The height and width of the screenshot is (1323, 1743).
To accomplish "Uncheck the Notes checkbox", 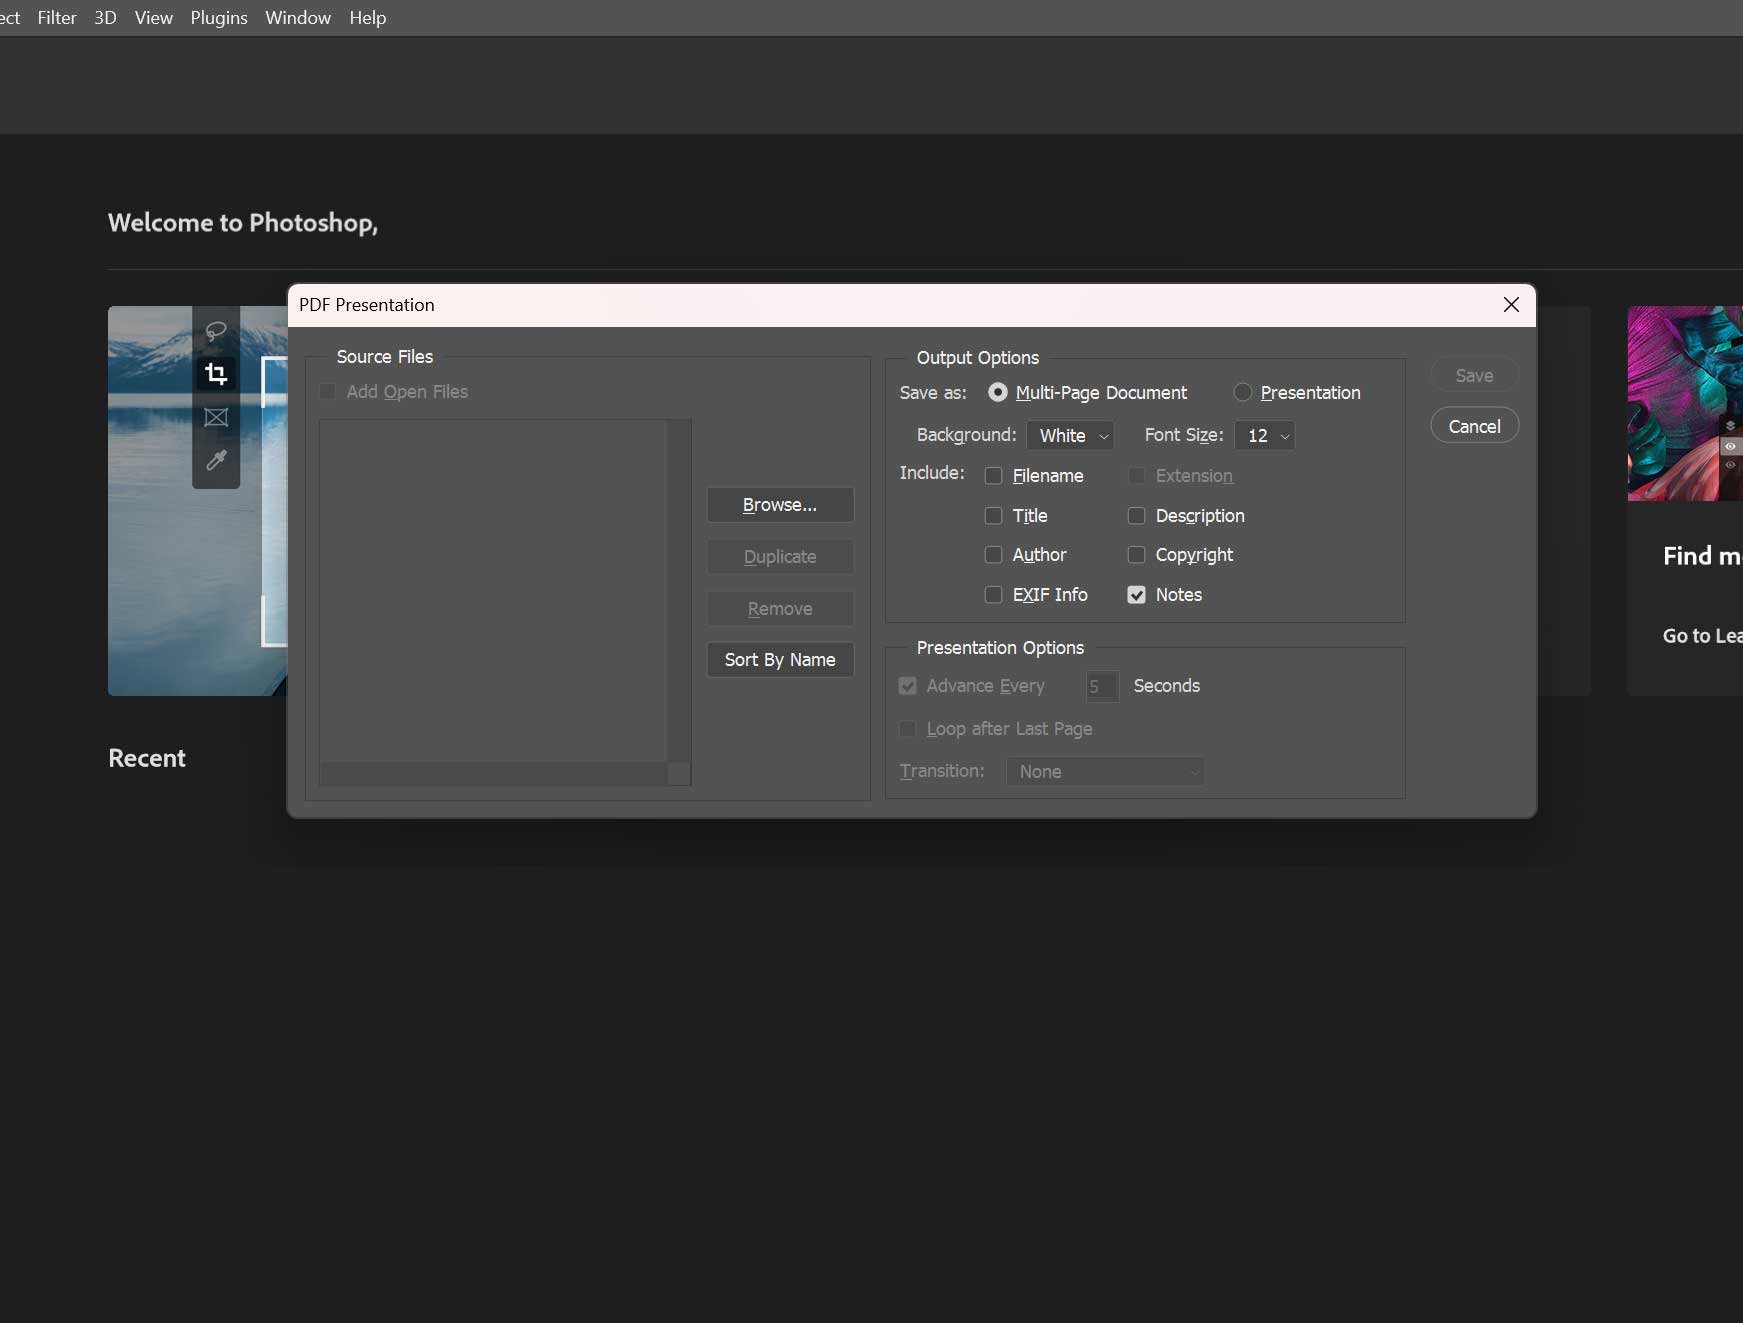I will coord(1136,595).
